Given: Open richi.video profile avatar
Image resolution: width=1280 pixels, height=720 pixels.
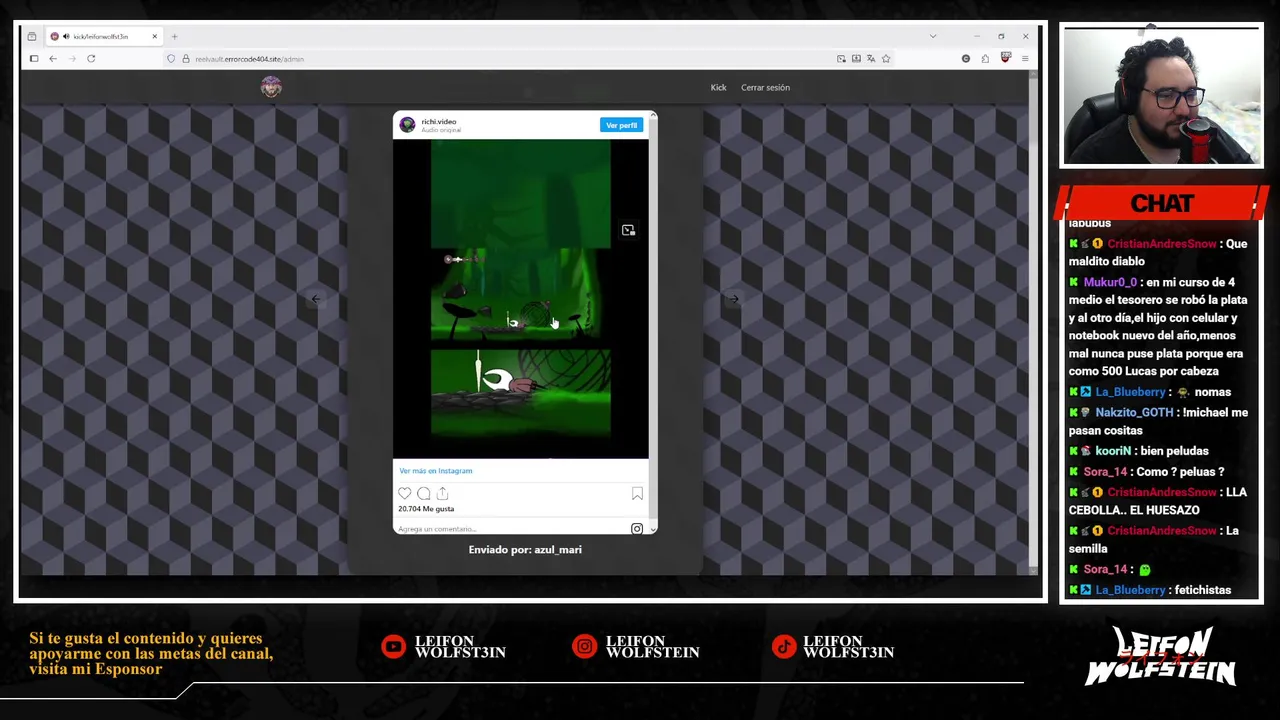Looking at the screenshot, I should (x=407, y=125).
